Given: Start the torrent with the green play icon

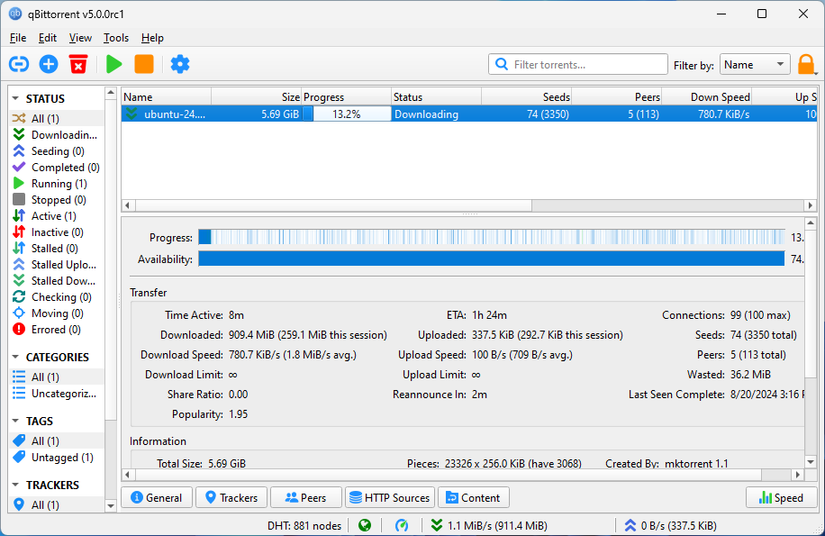Looking at the screenshot, I should tap(114, 64).
